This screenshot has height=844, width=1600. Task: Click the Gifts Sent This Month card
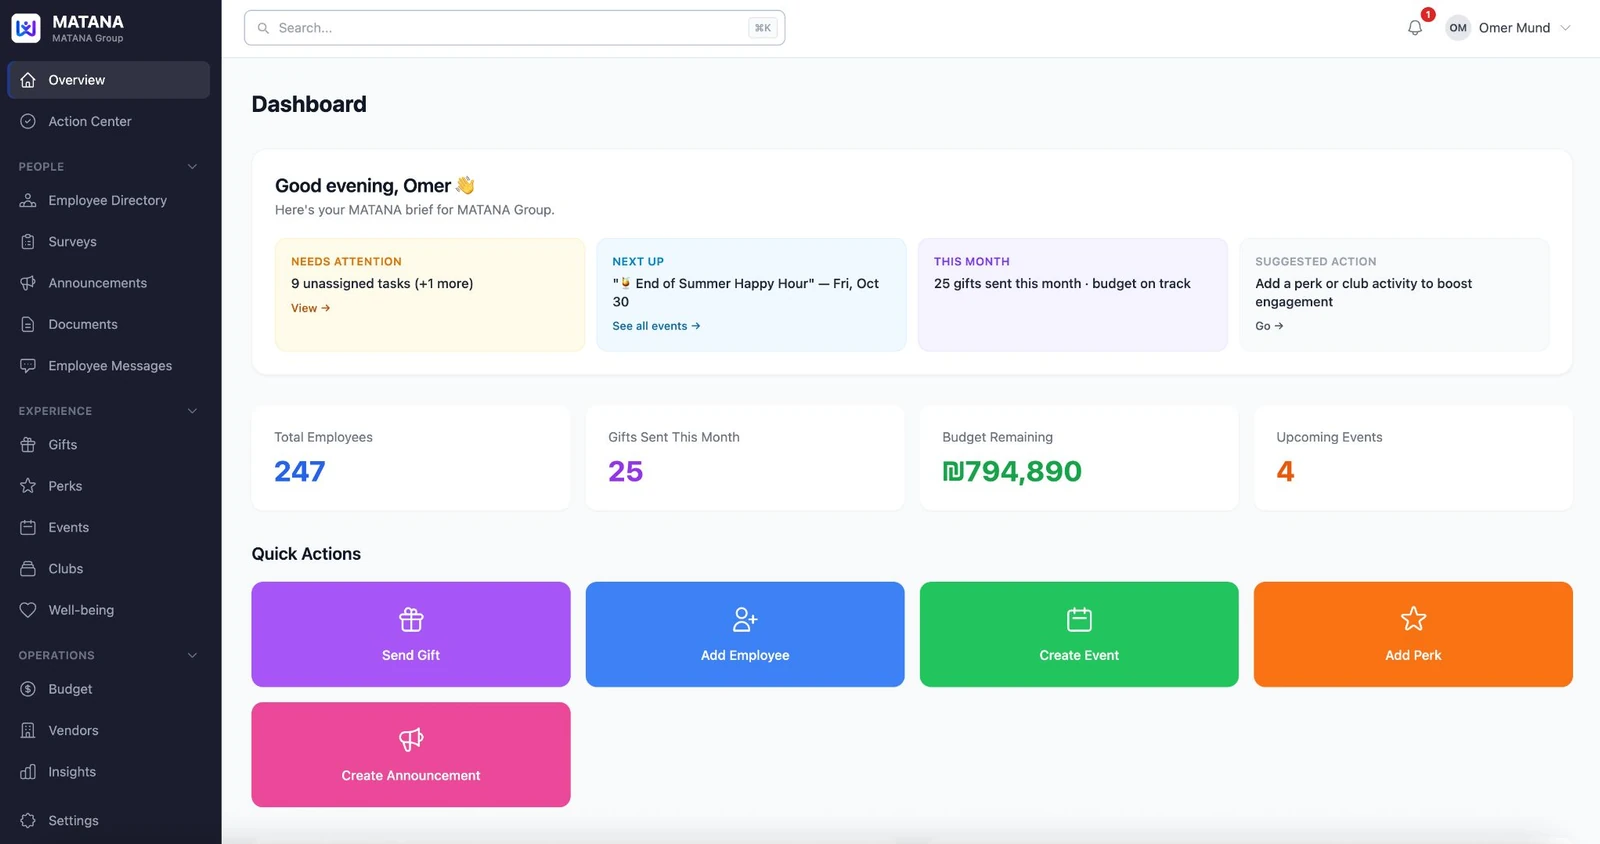[x=745, y=458]
